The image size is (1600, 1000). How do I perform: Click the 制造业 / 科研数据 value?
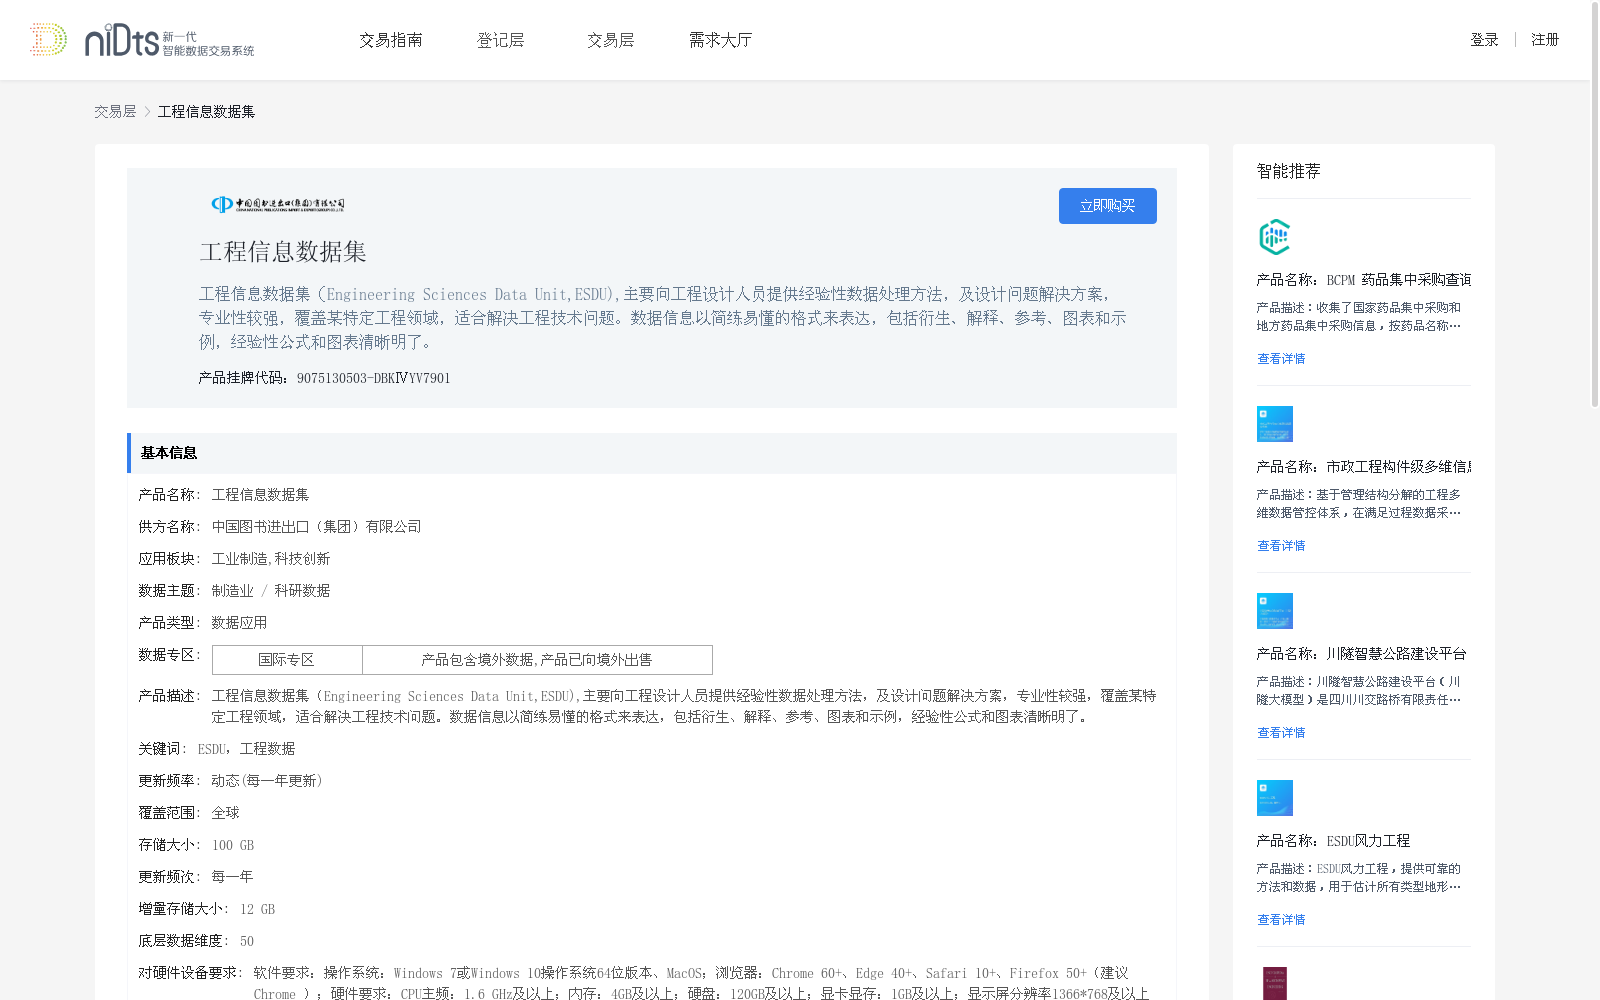270,591
